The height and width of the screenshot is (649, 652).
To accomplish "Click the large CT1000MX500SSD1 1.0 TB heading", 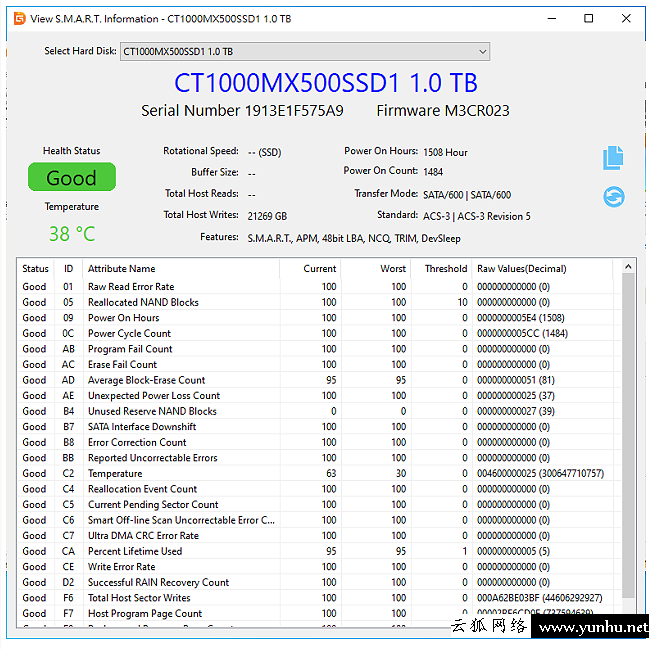I will (x=326, y=82).
